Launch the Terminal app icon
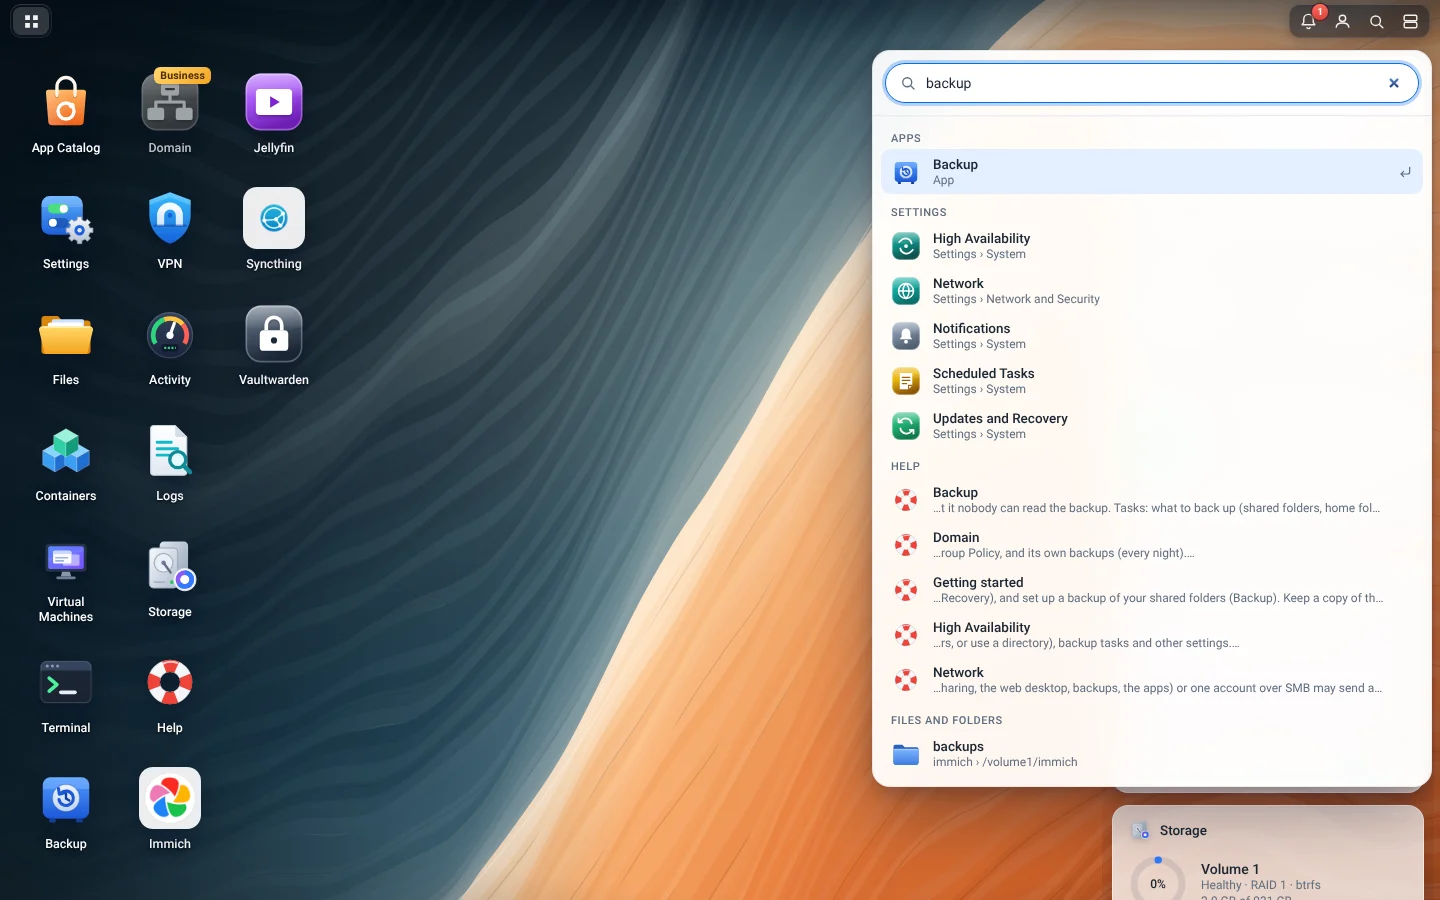Image resolution: width=1440 pixels, height=900 pixels. (66, 683)
